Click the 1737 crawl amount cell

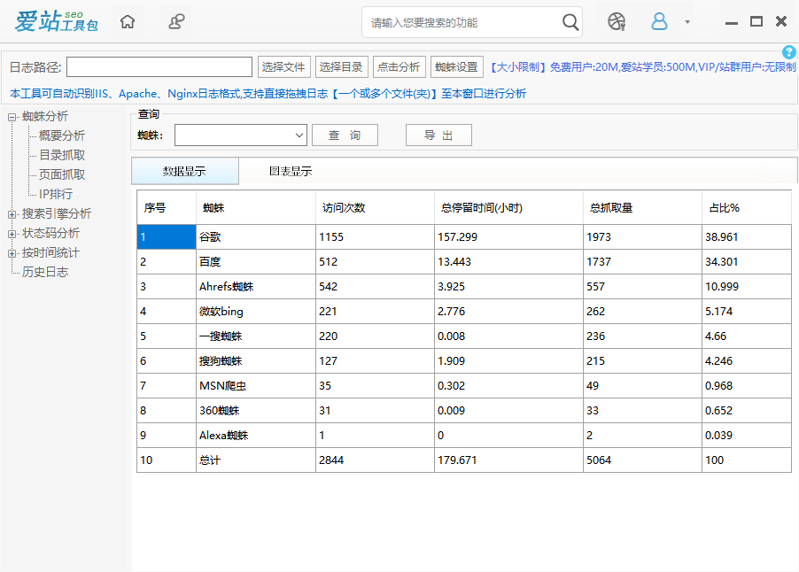pos(642,262)
